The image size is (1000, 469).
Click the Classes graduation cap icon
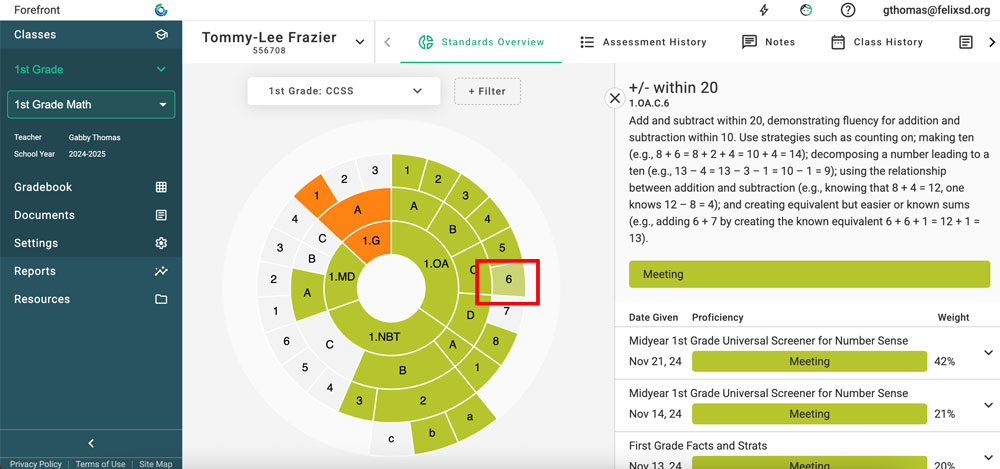161,35
